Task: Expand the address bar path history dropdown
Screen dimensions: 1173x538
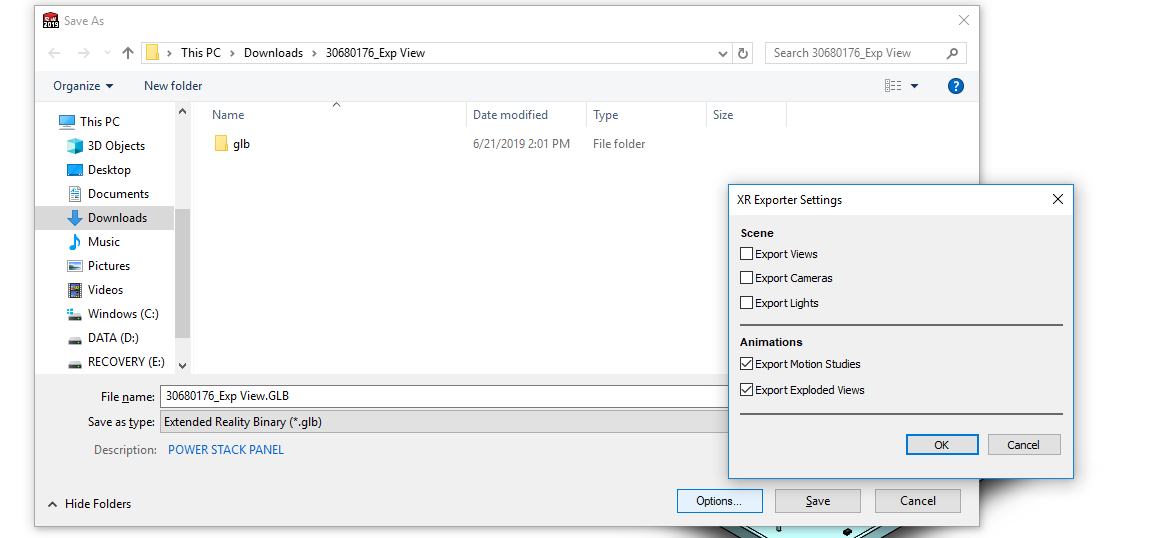Action: (723, 53)
